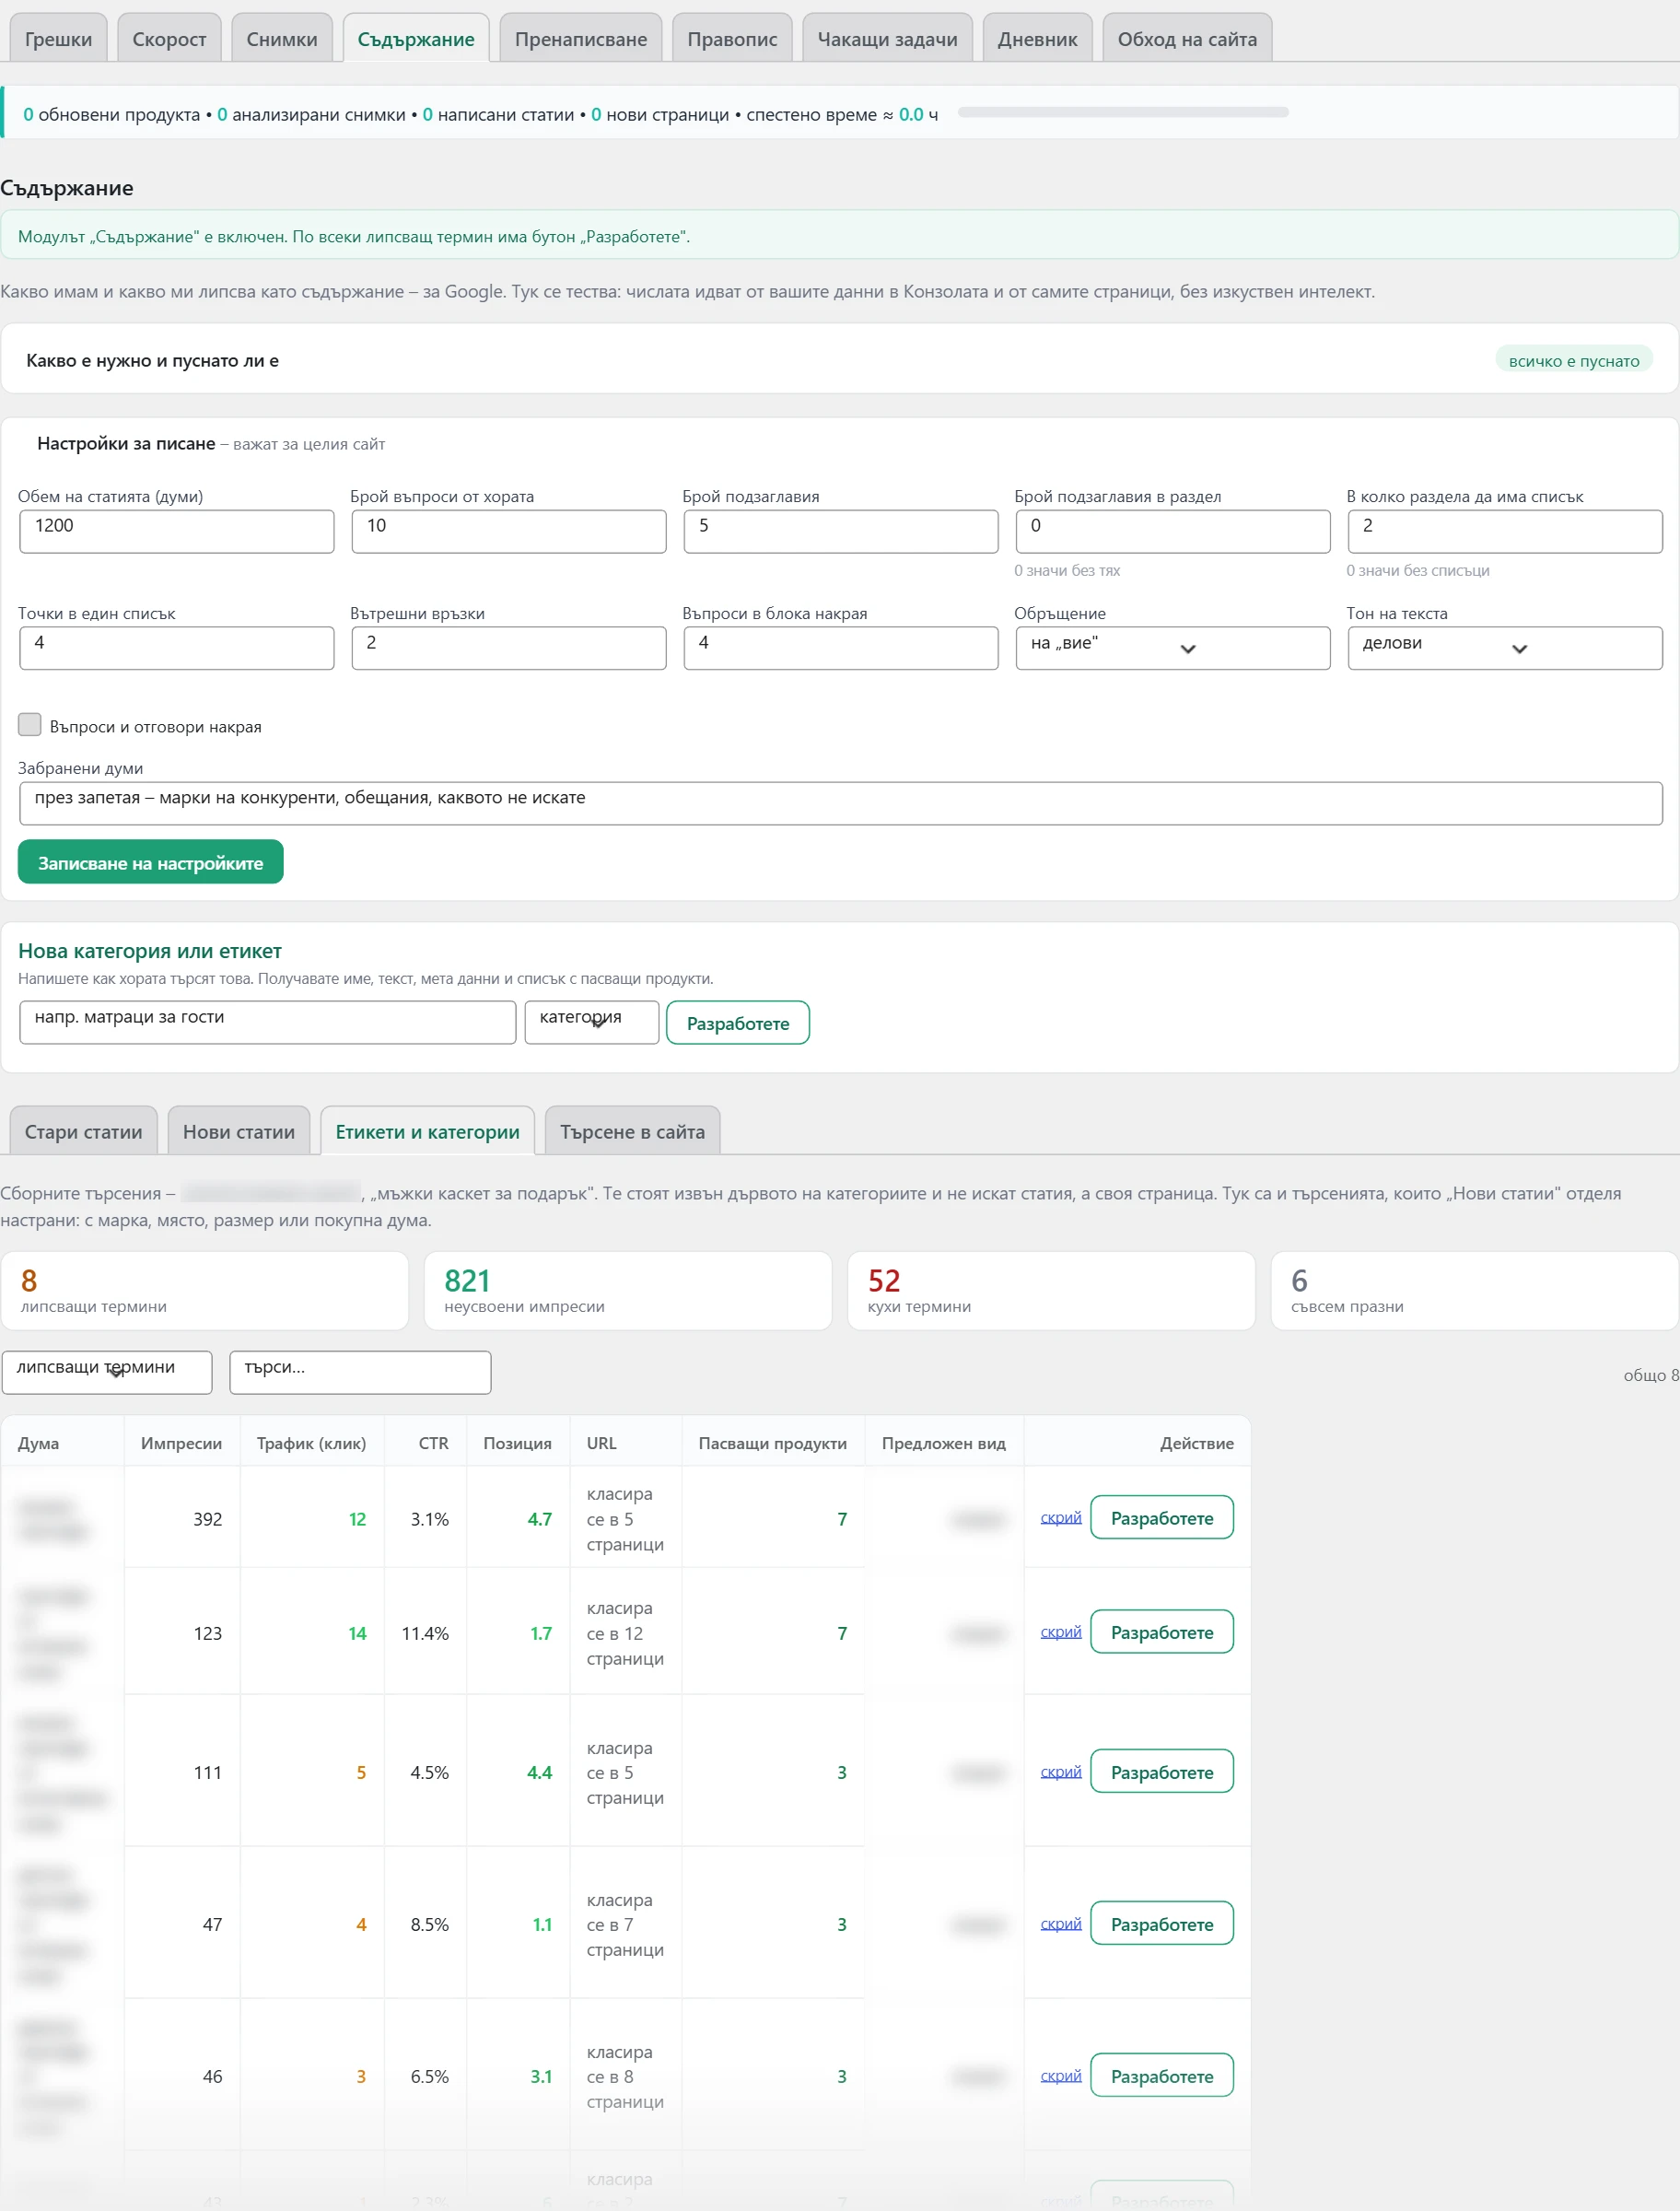Focus the търси... search field

pyautogui.click(x=360, y=1372)
